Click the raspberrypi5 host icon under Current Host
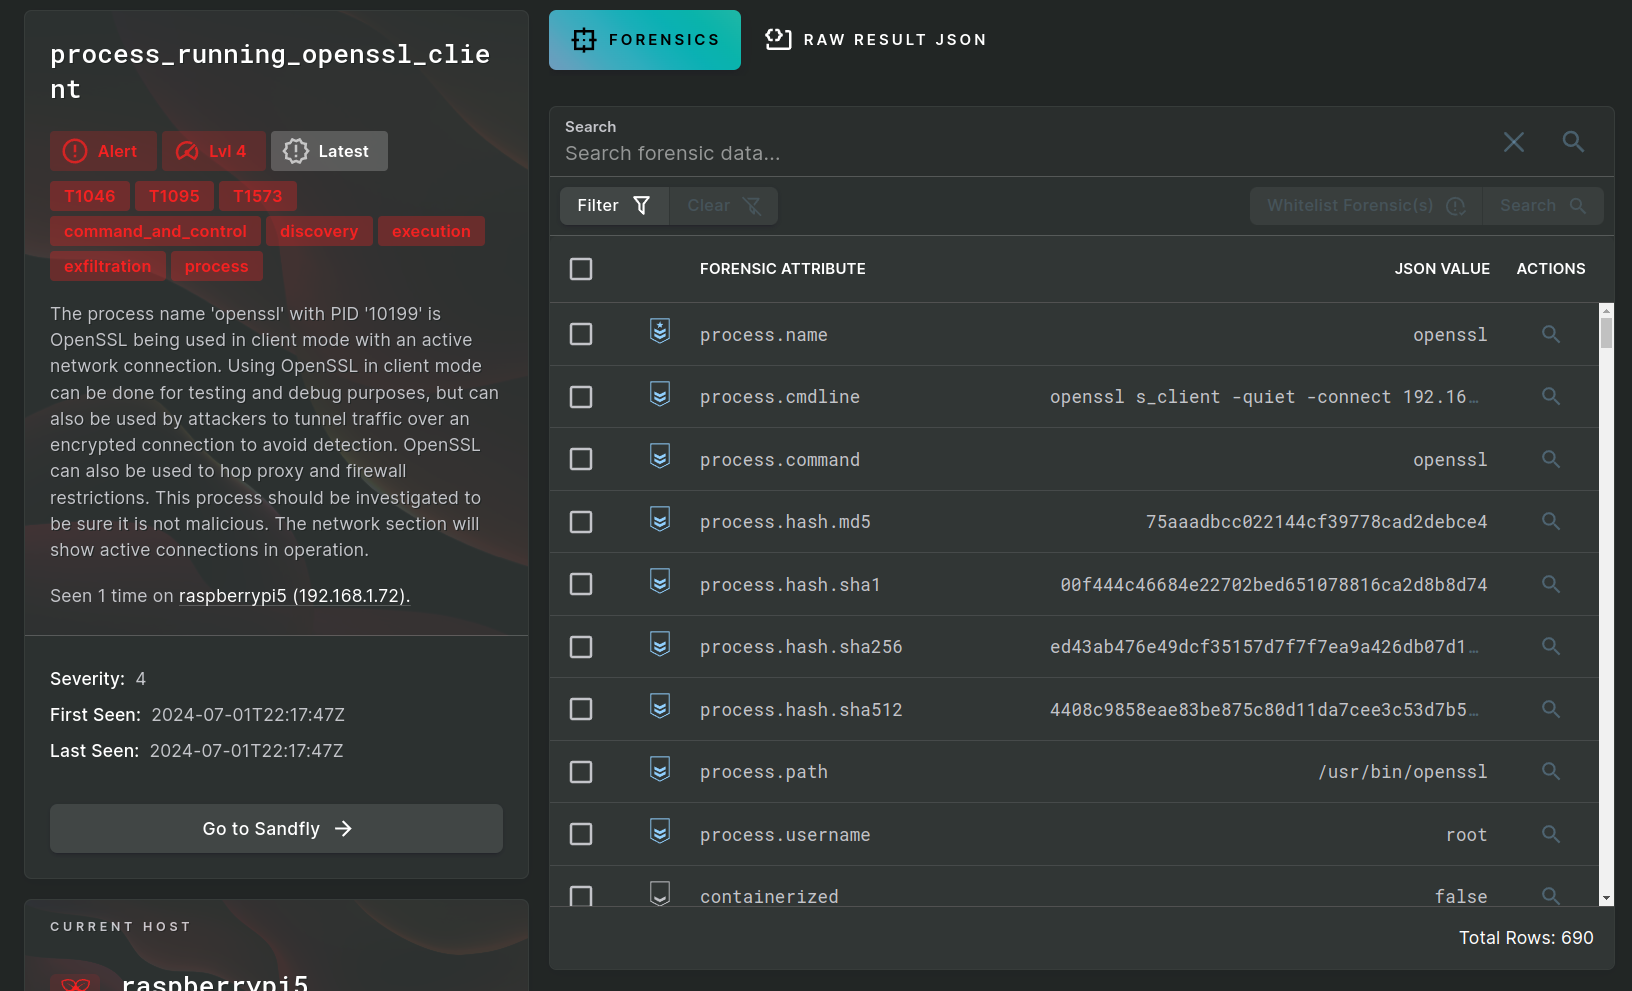 (76, 982)
